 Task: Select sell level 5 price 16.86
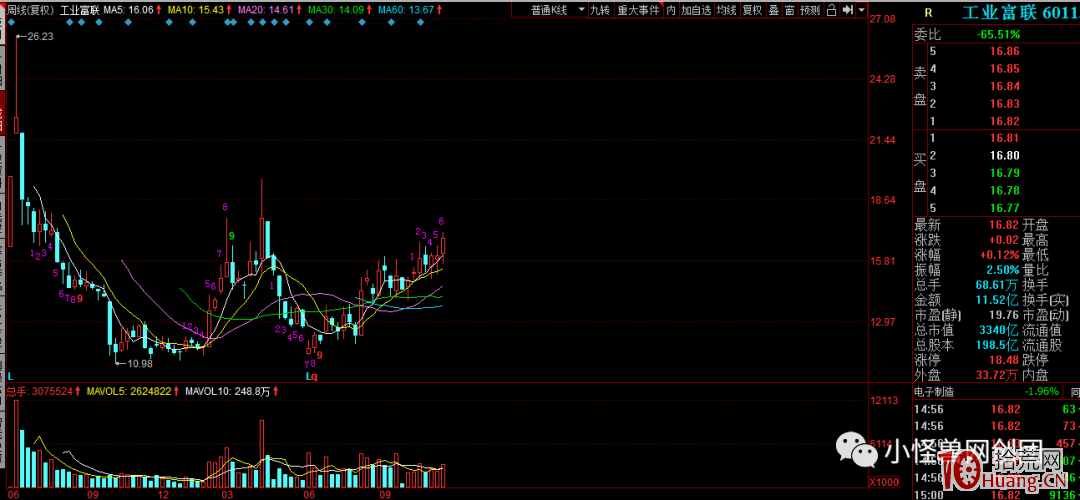[1004, 52]
